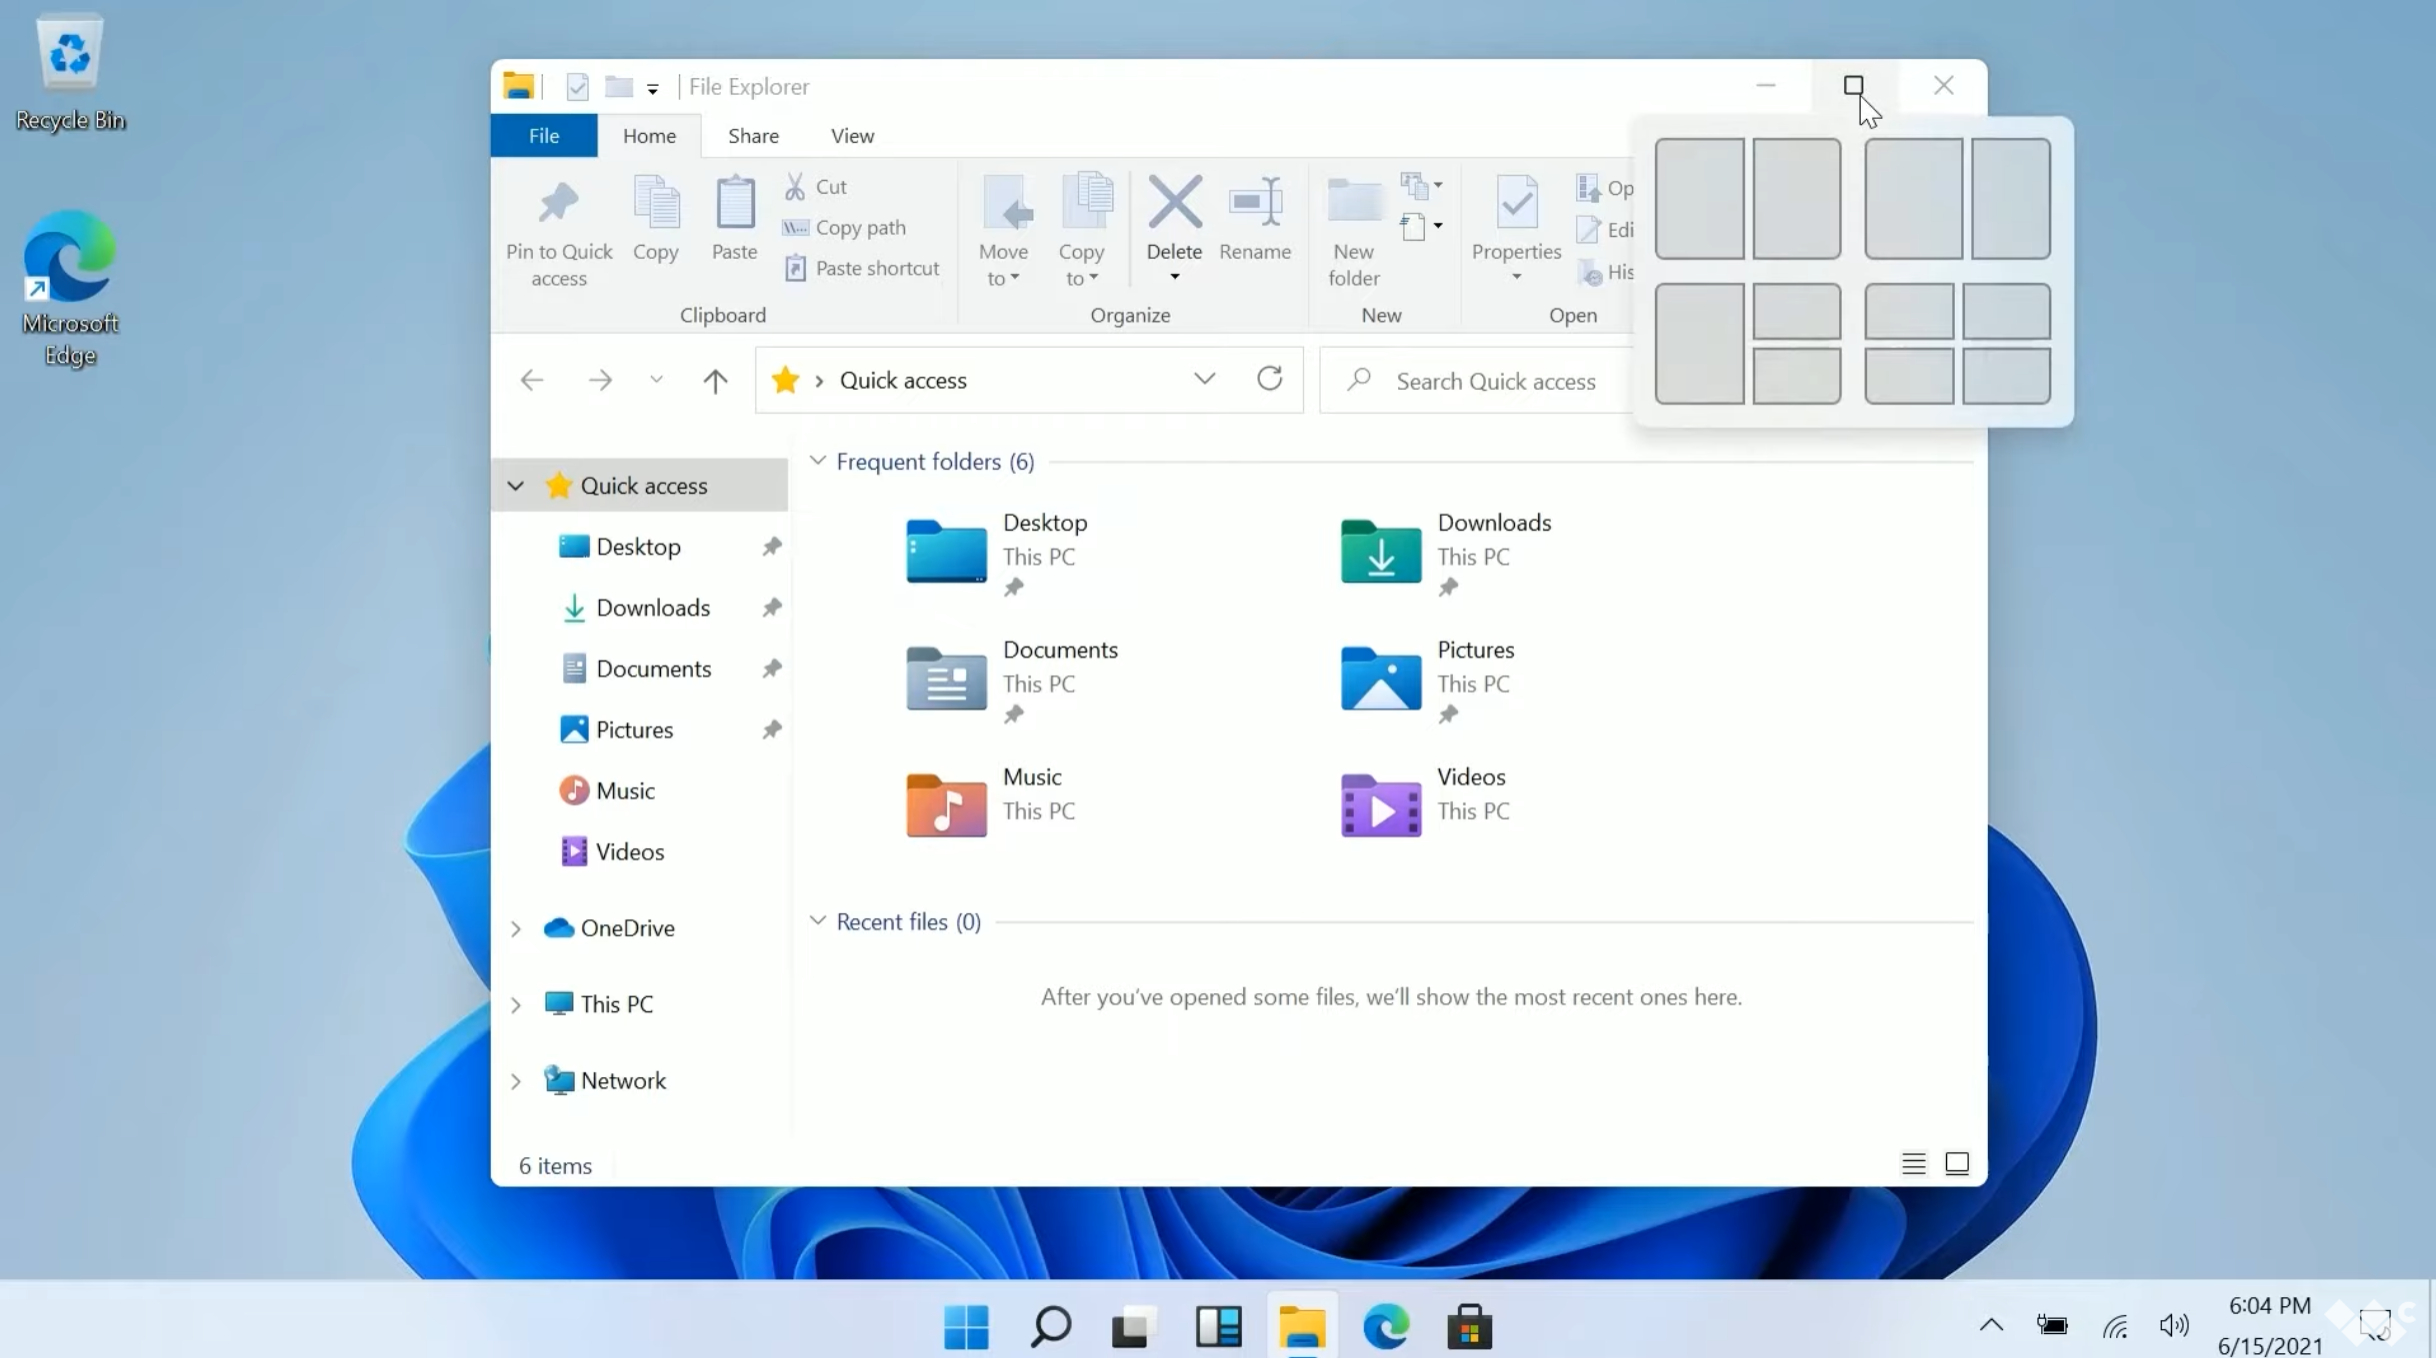Viewport: 2436px width, 1358px height.
Task: Open Recent locations dropdown arrow
Action: (x=656, y=380)
